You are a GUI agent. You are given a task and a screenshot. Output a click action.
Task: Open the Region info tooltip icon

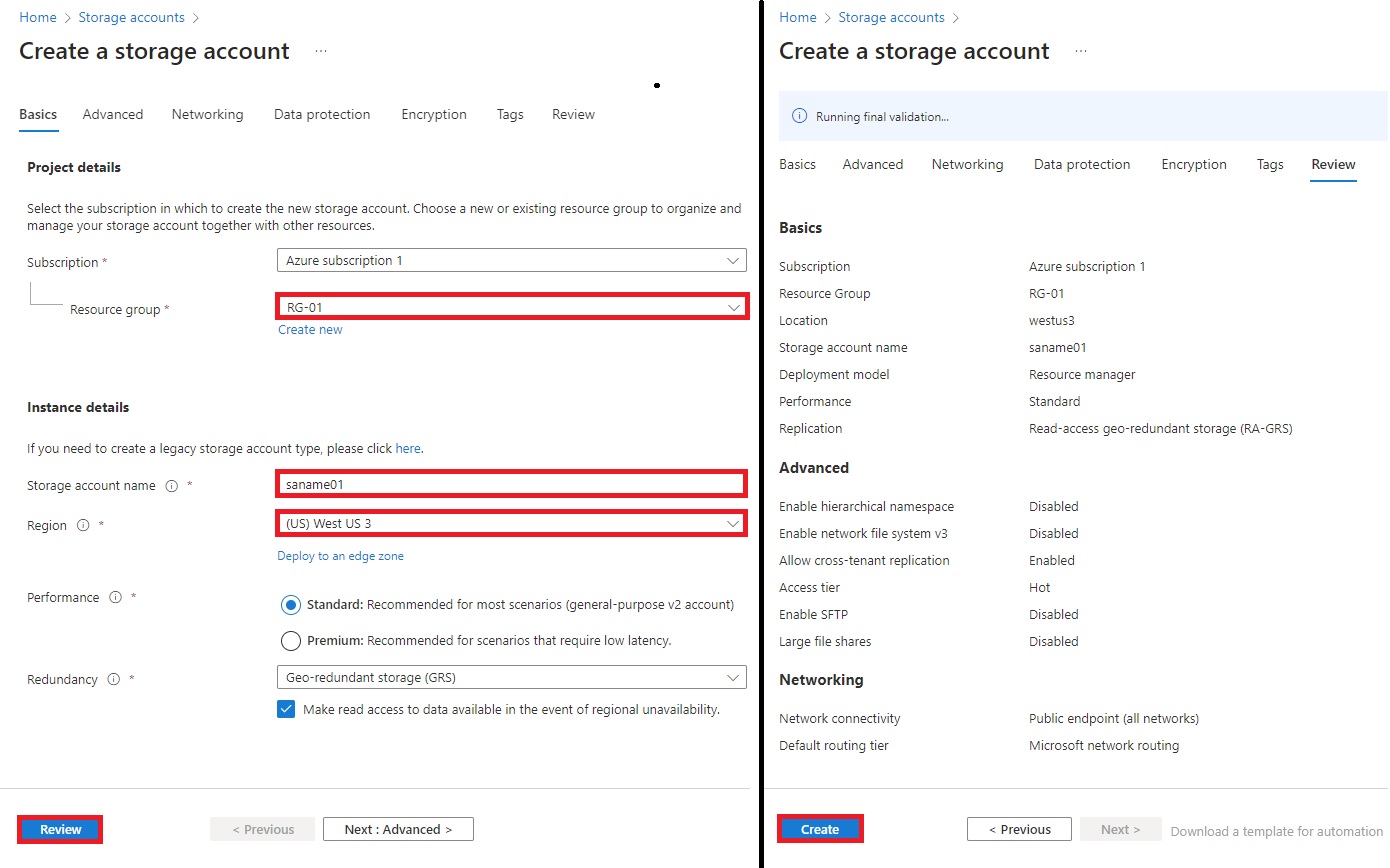tap(81, 525)
